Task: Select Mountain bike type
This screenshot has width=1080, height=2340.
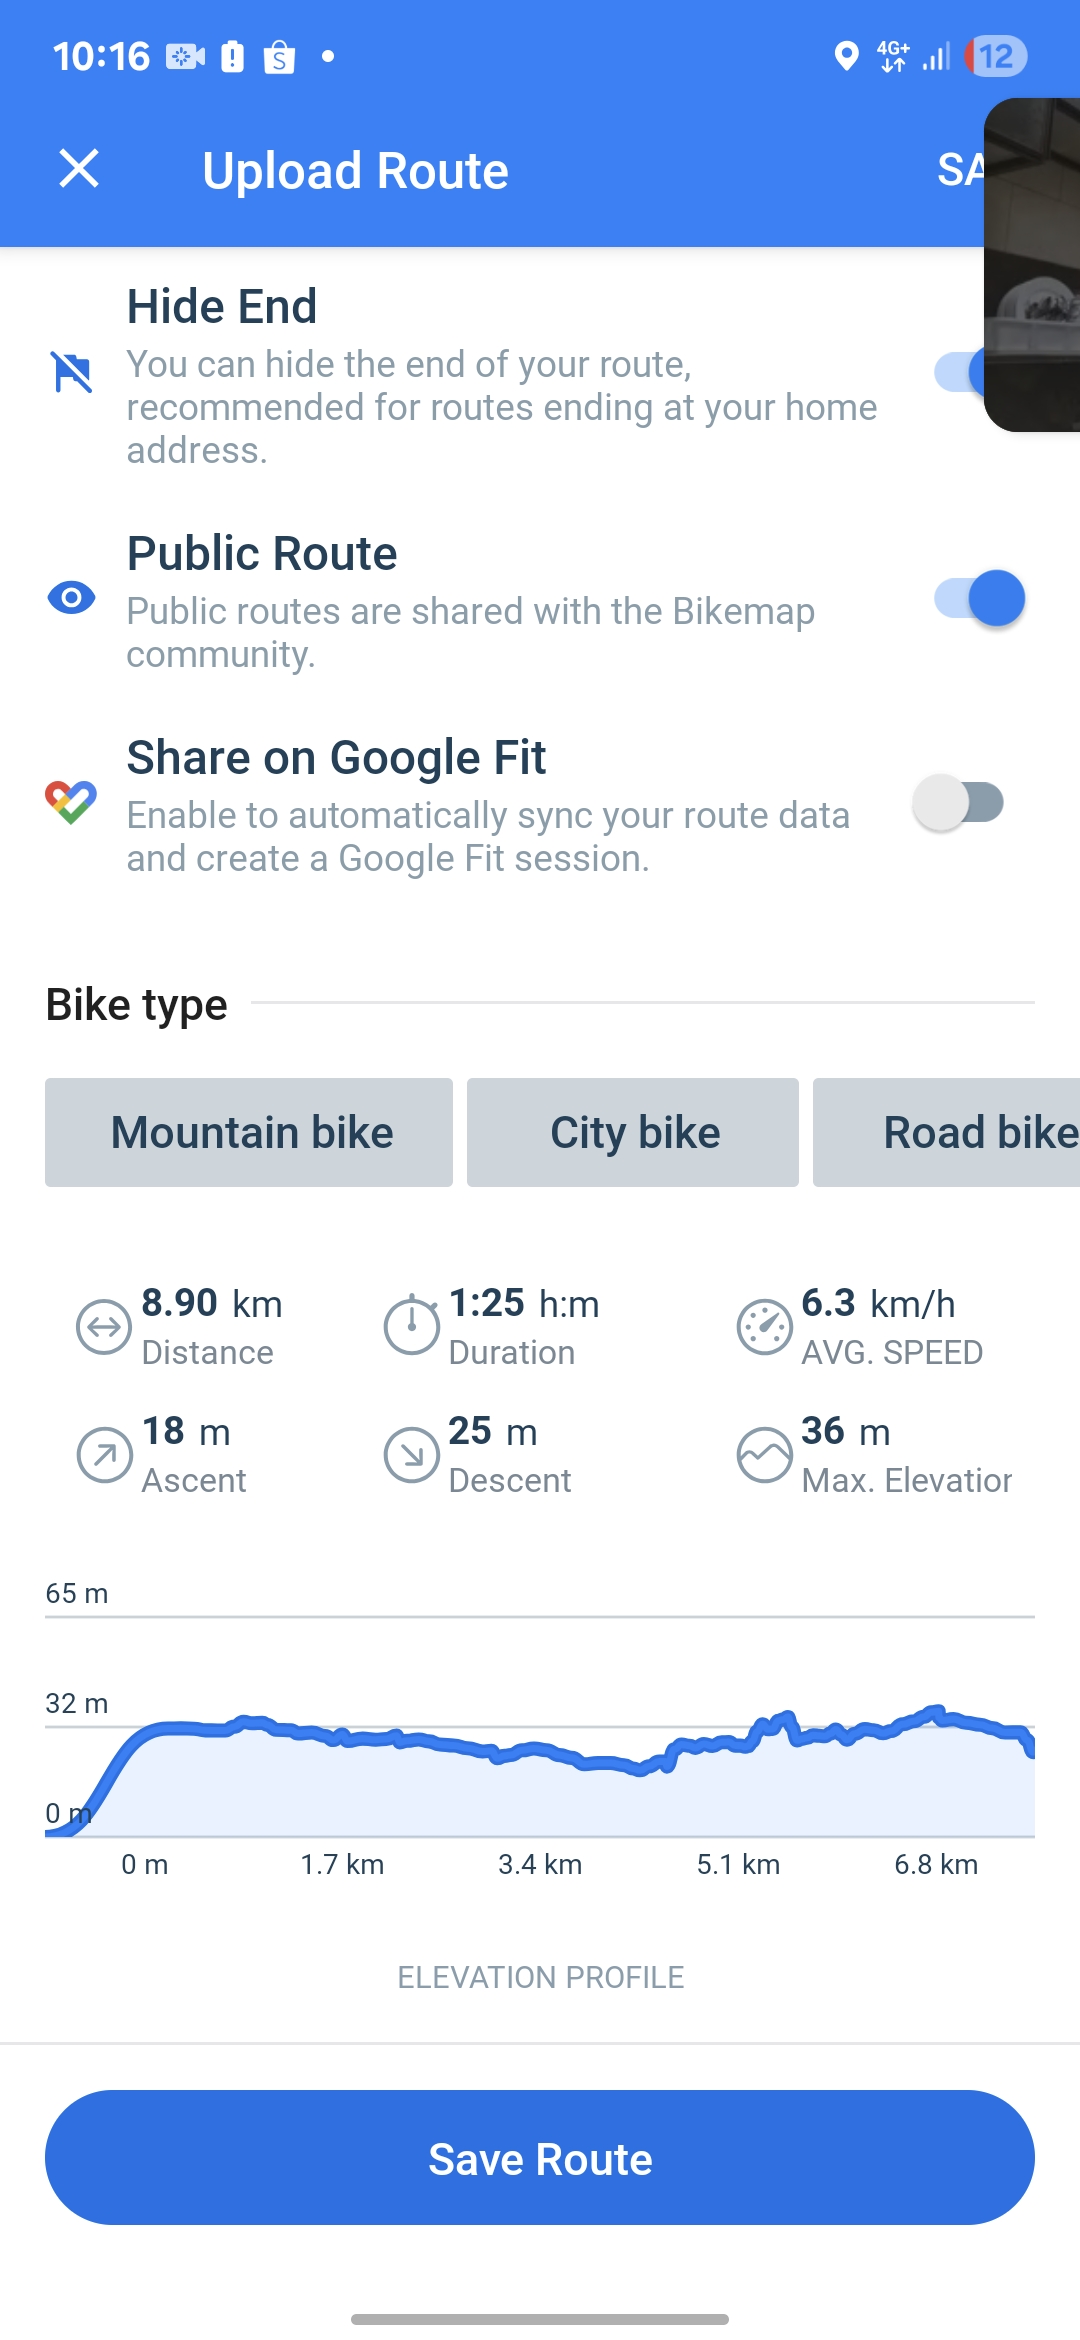Action: point(249,1133)
